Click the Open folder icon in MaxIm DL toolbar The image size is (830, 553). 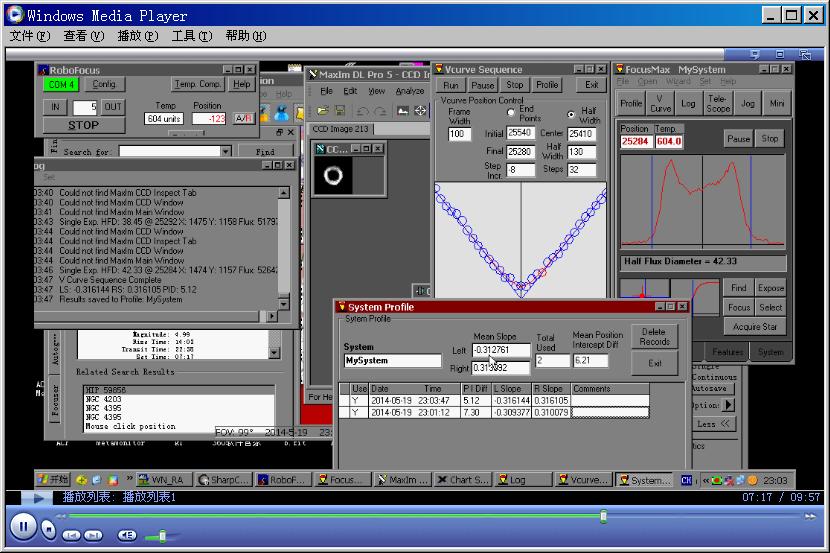click(322, 111)
